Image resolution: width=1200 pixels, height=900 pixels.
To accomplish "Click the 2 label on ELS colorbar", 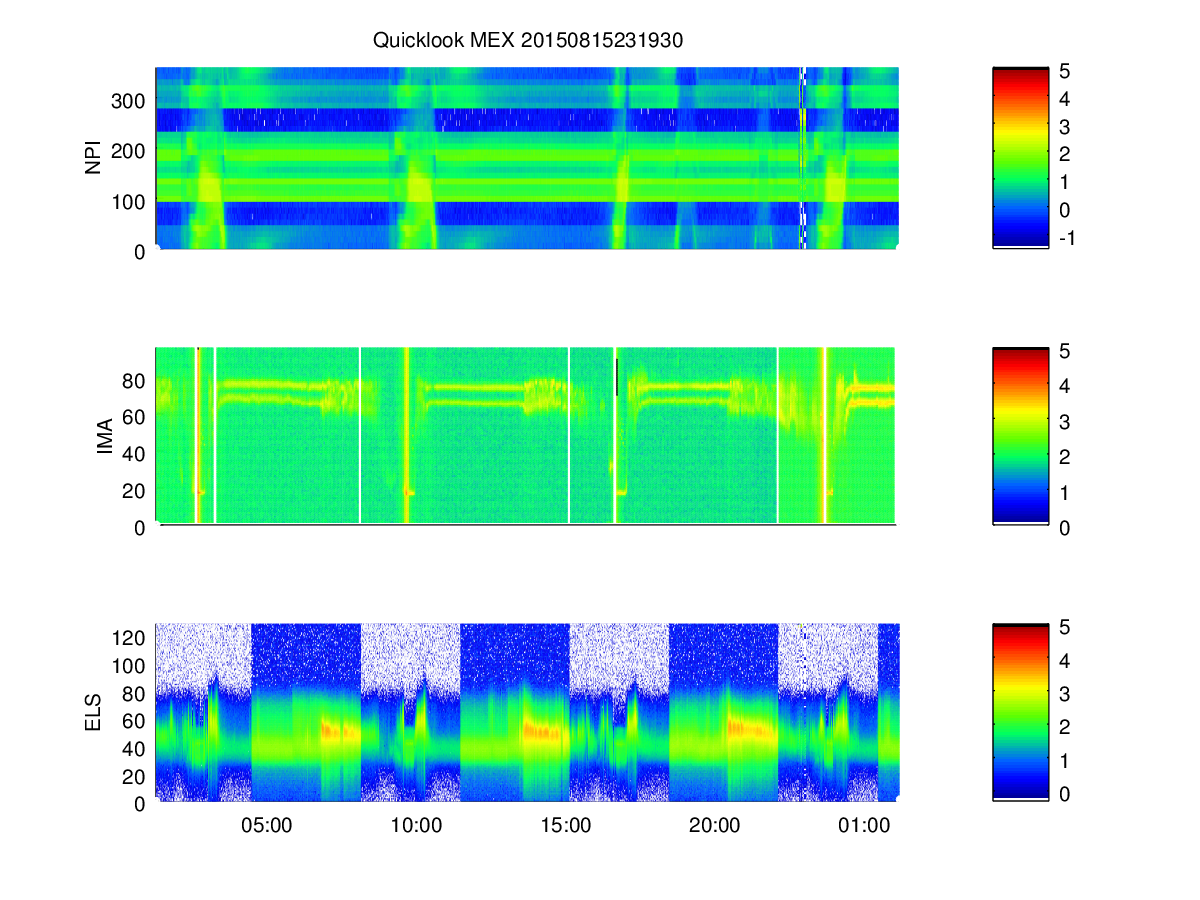I will [1065, 726].
